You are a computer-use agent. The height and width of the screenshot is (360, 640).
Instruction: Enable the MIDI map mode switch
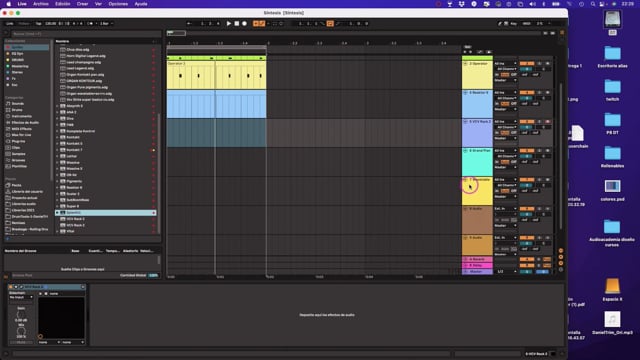[527, 24]
